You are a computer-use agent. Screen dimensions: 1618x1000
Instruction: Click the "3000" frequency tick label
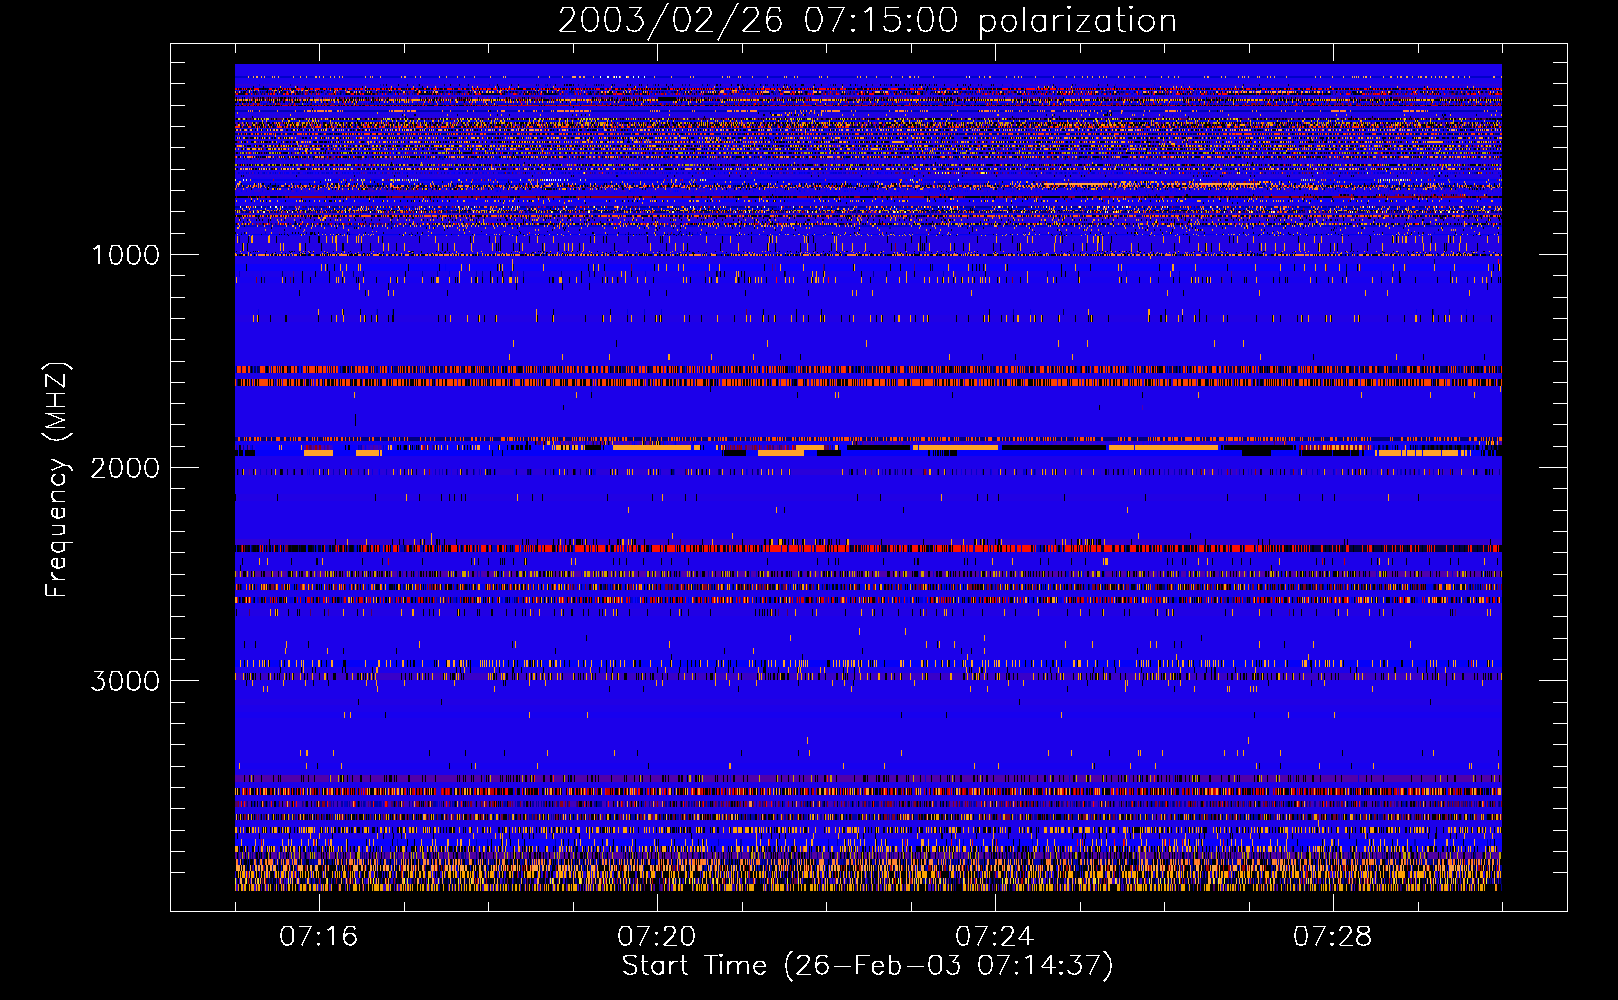(126, 681)
